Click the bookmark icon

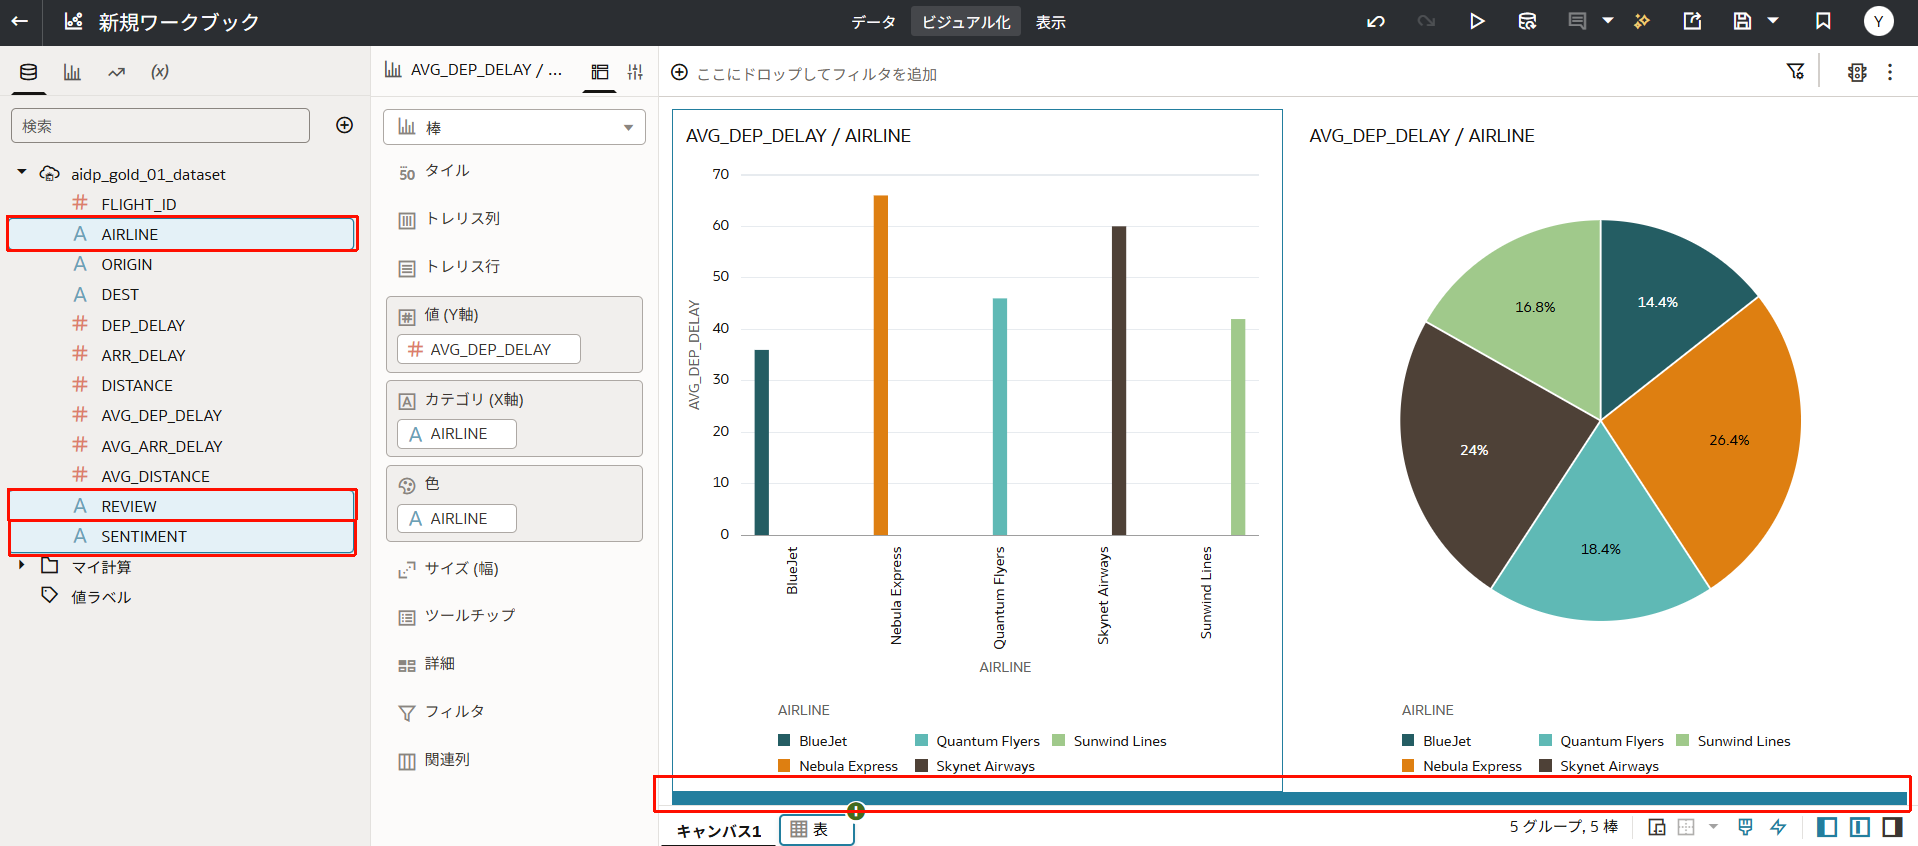click(x=1823, y=21)
